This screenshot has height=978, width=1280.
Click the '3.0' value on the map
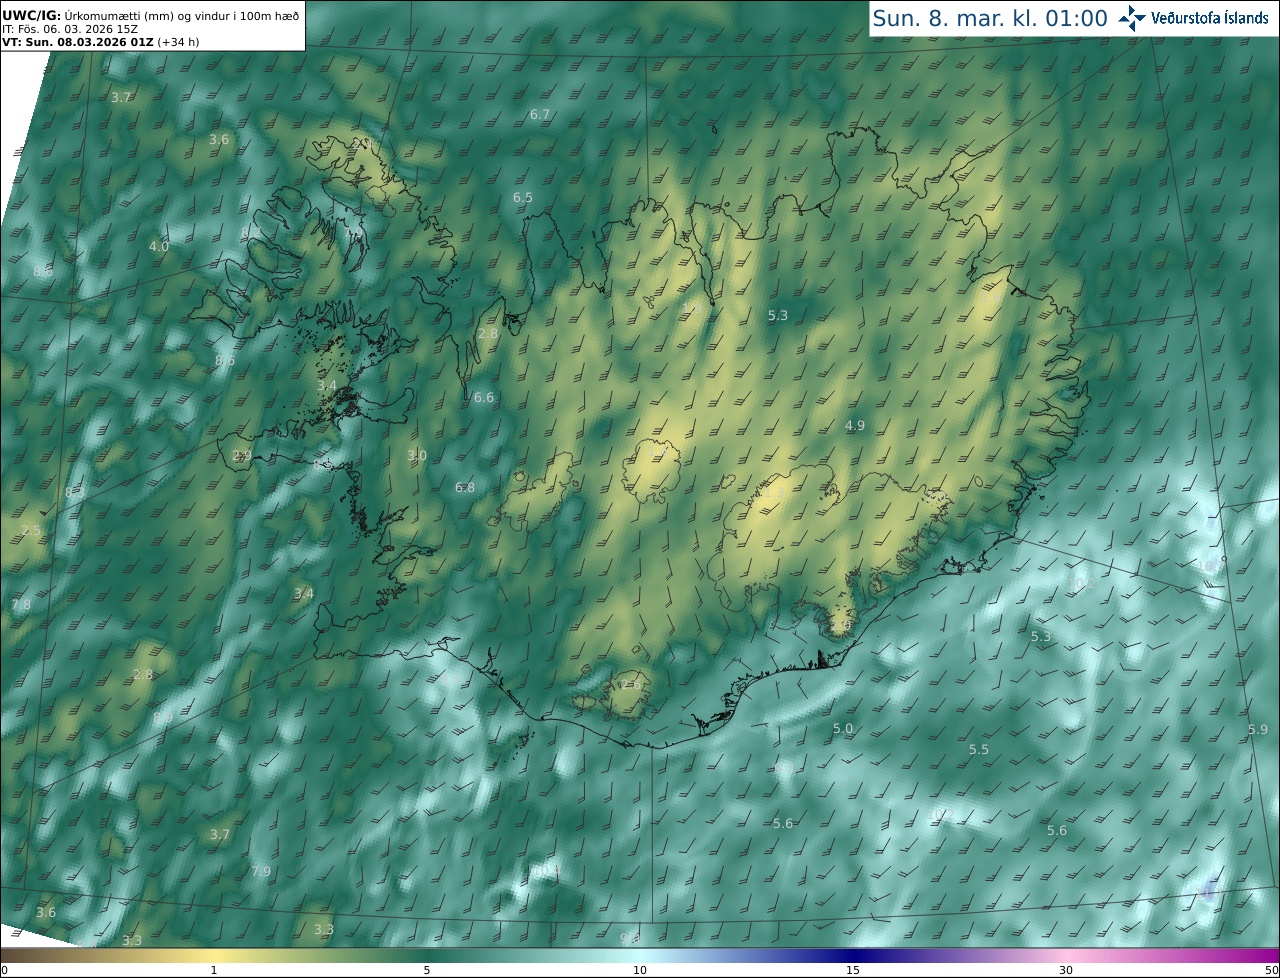tap(417, 456)
